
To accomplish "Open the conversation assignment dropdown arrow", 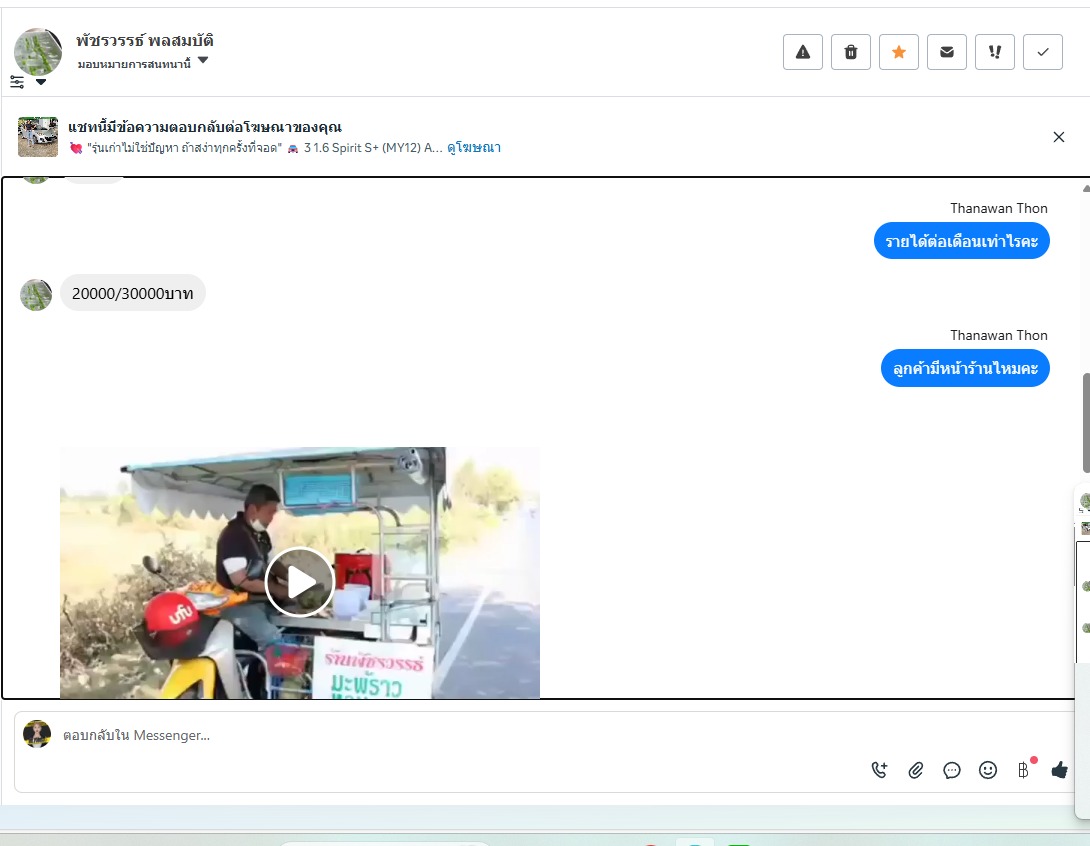I will 203,60.
